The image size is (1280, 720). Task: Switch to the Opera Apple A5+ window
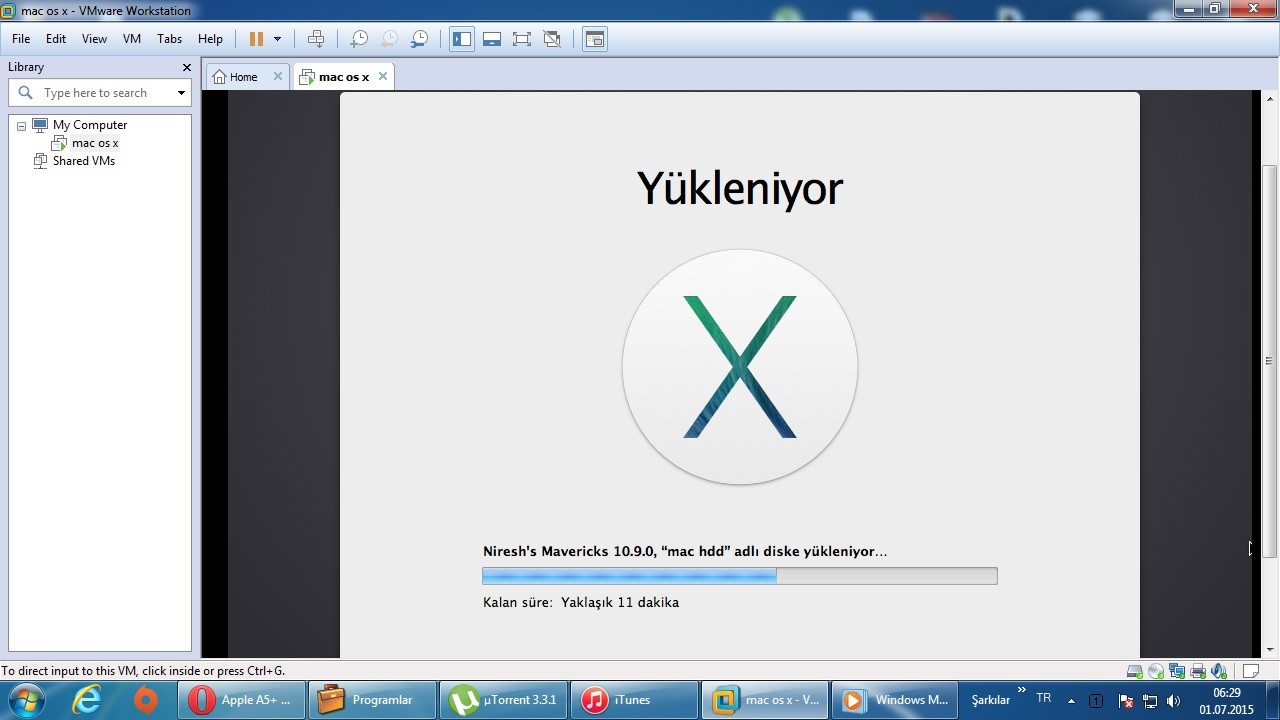242,700
